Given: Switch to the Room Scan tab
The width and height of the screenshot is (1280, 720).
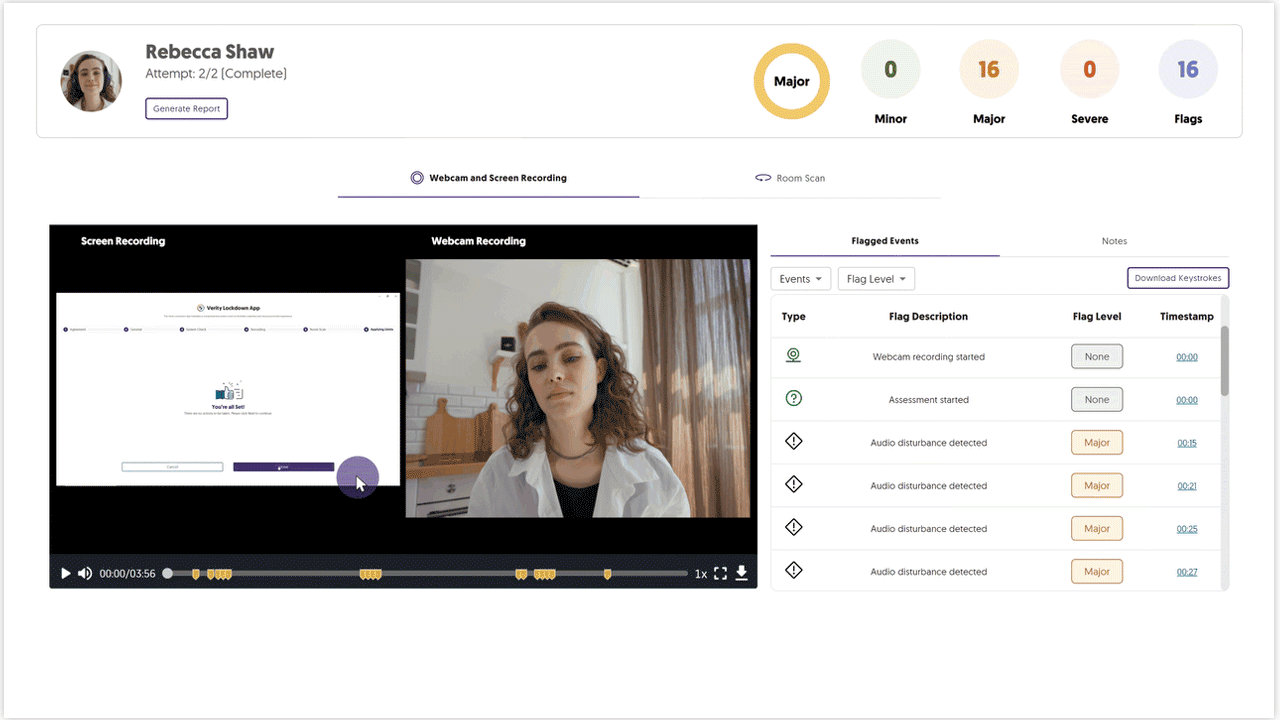Looking at the screenshot, I should pos(790,178).
